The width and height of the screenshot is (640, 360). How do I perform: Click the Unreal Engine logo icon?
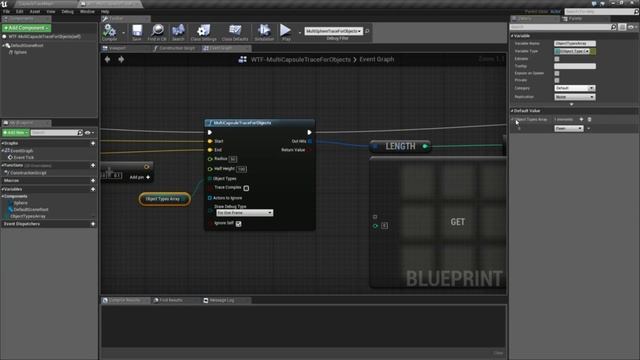tap(4, 4)
